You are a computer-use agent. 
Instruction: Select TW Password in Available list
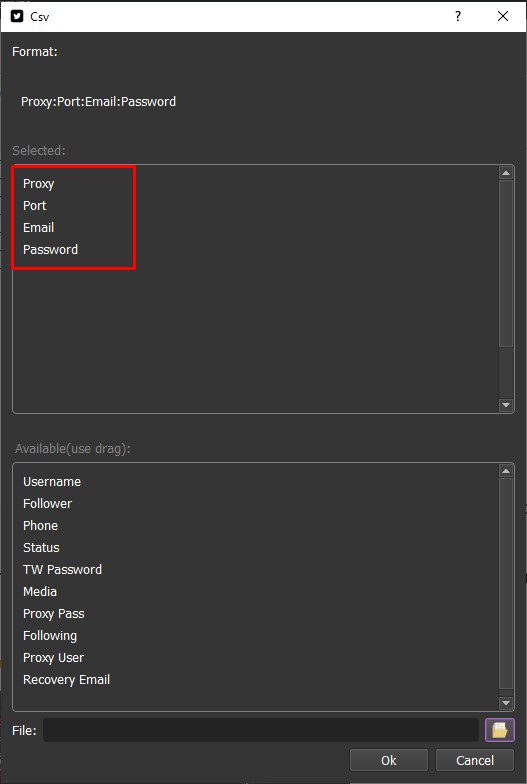62,570
